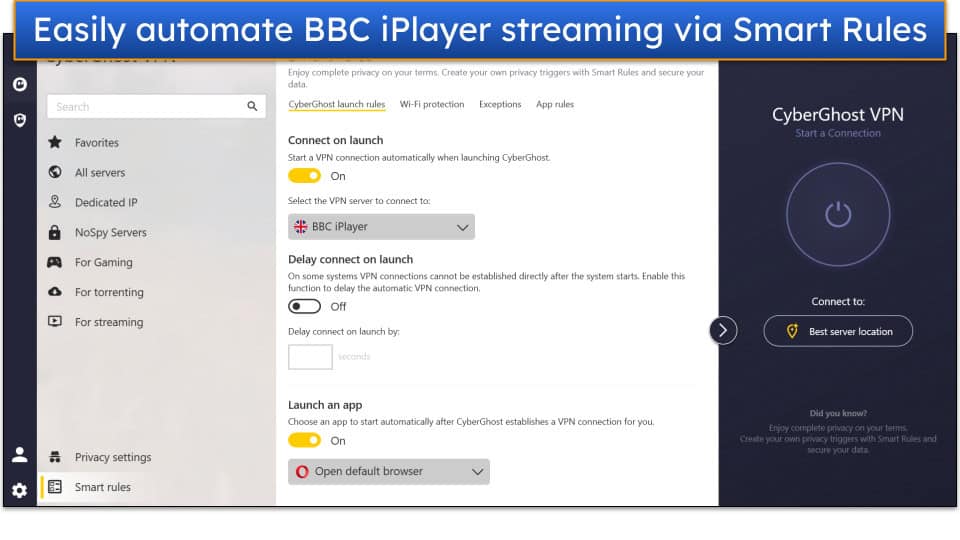Toggle the Launch an app switch
The width and height of the screenshot is (960, 540).
pos(304,440)
